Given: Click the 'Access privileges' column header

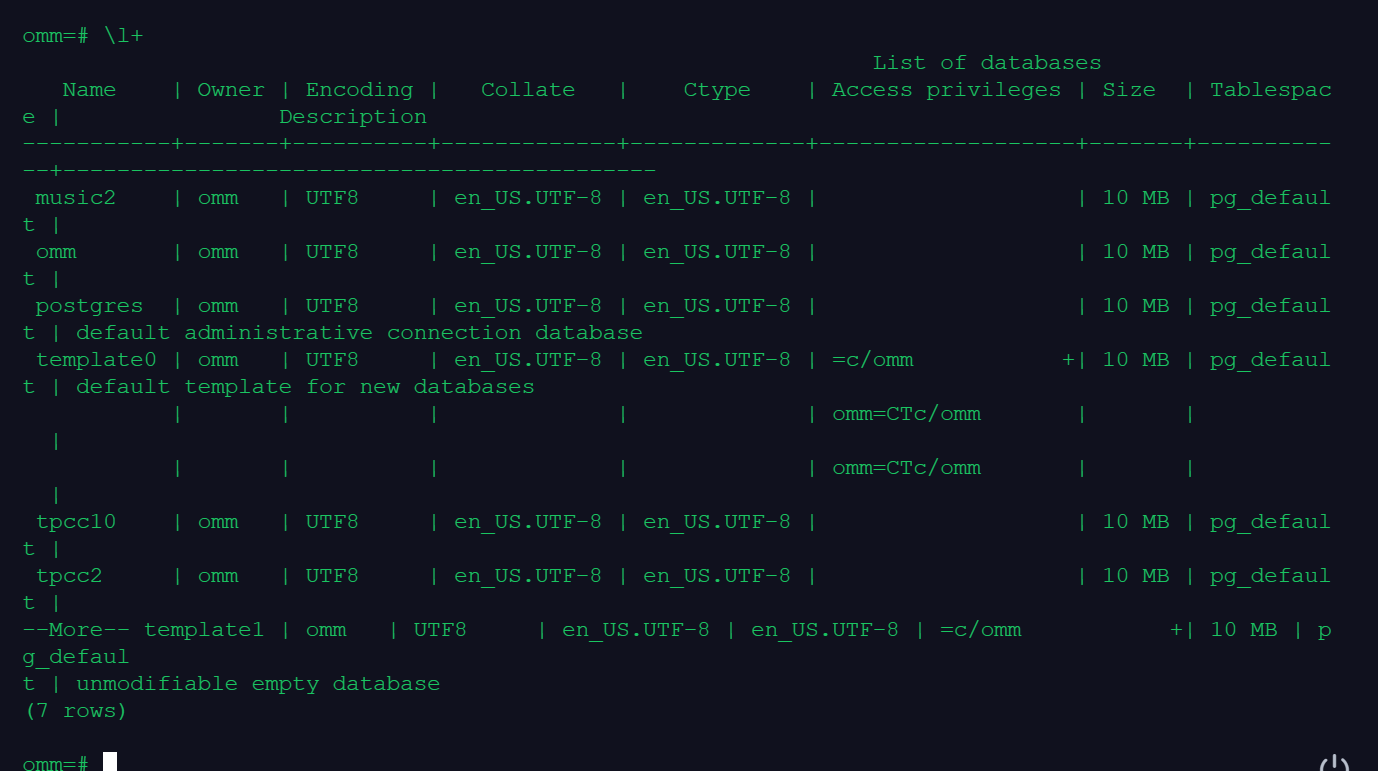Looking at the screenshot, I should (946, 90).
